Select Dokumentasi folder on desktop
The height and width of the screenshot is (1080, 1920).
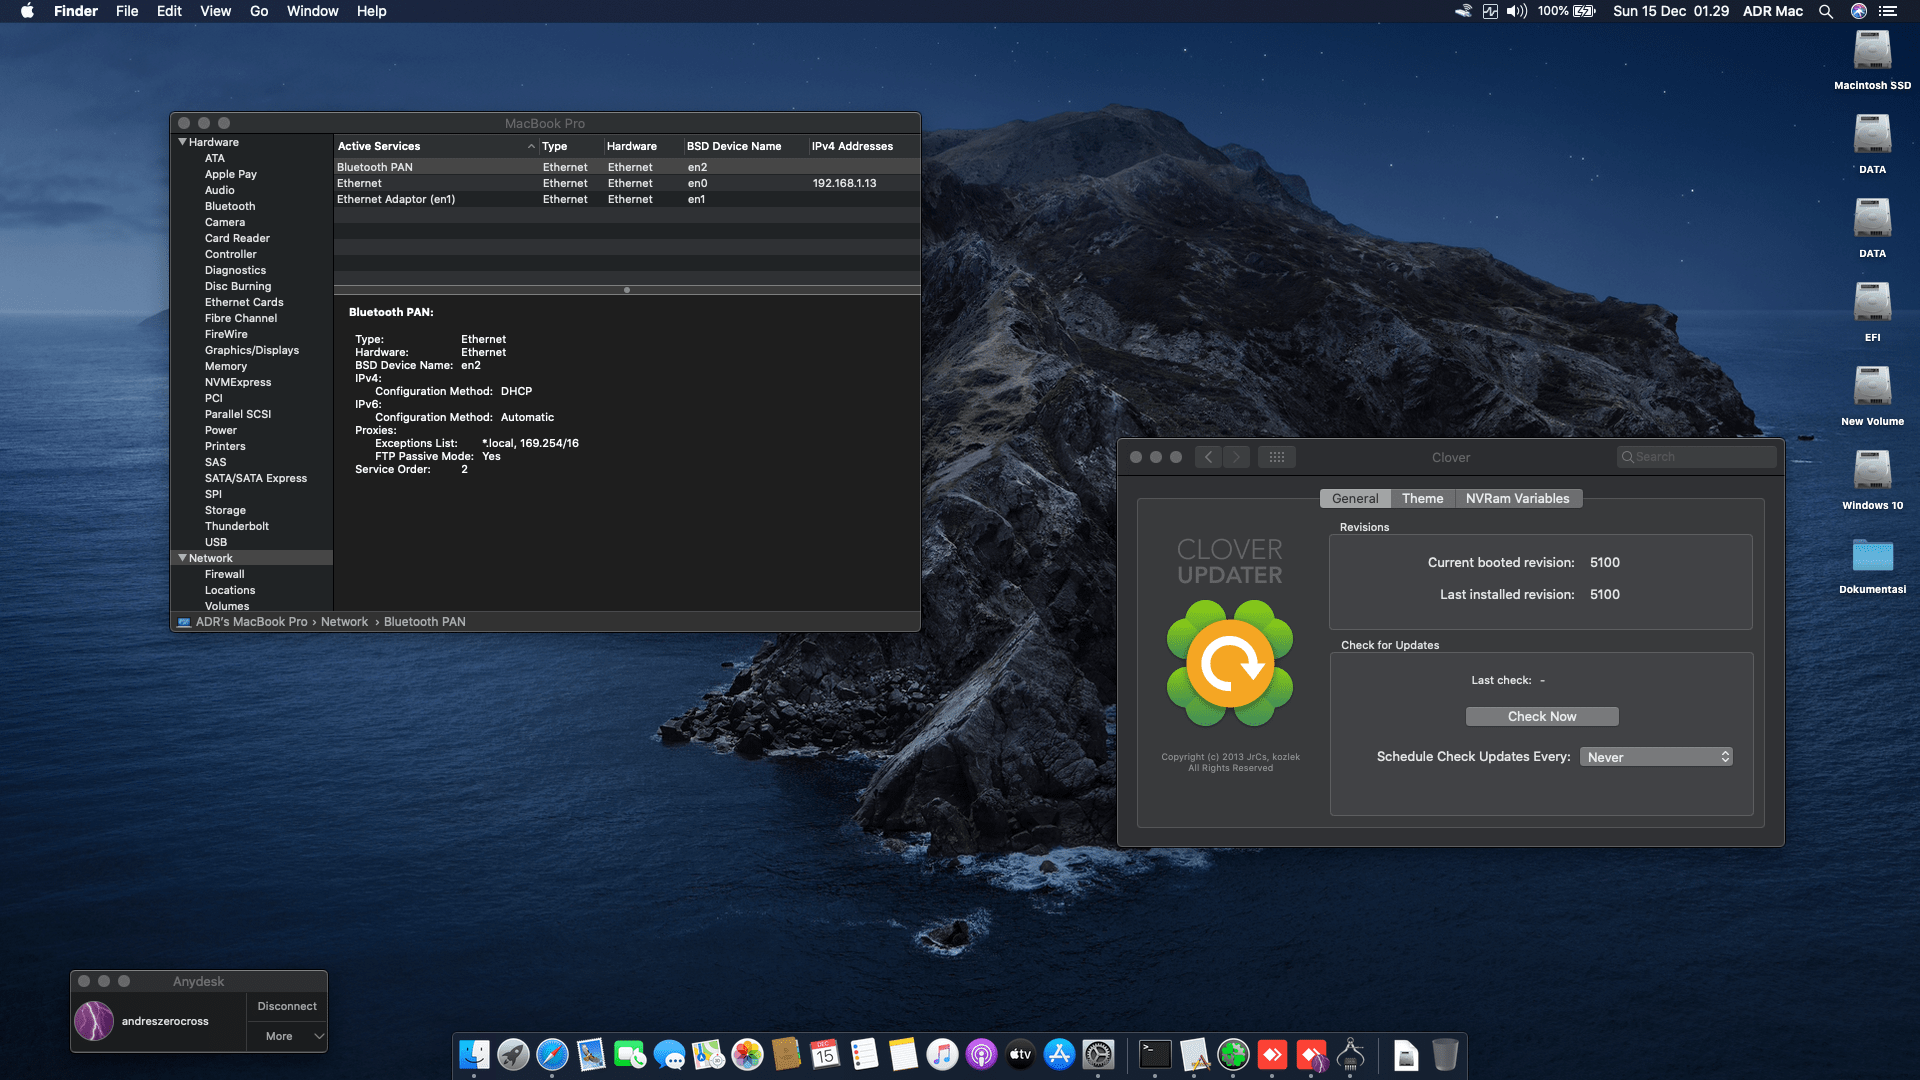pyautogui.click(x=1872, y=564)
